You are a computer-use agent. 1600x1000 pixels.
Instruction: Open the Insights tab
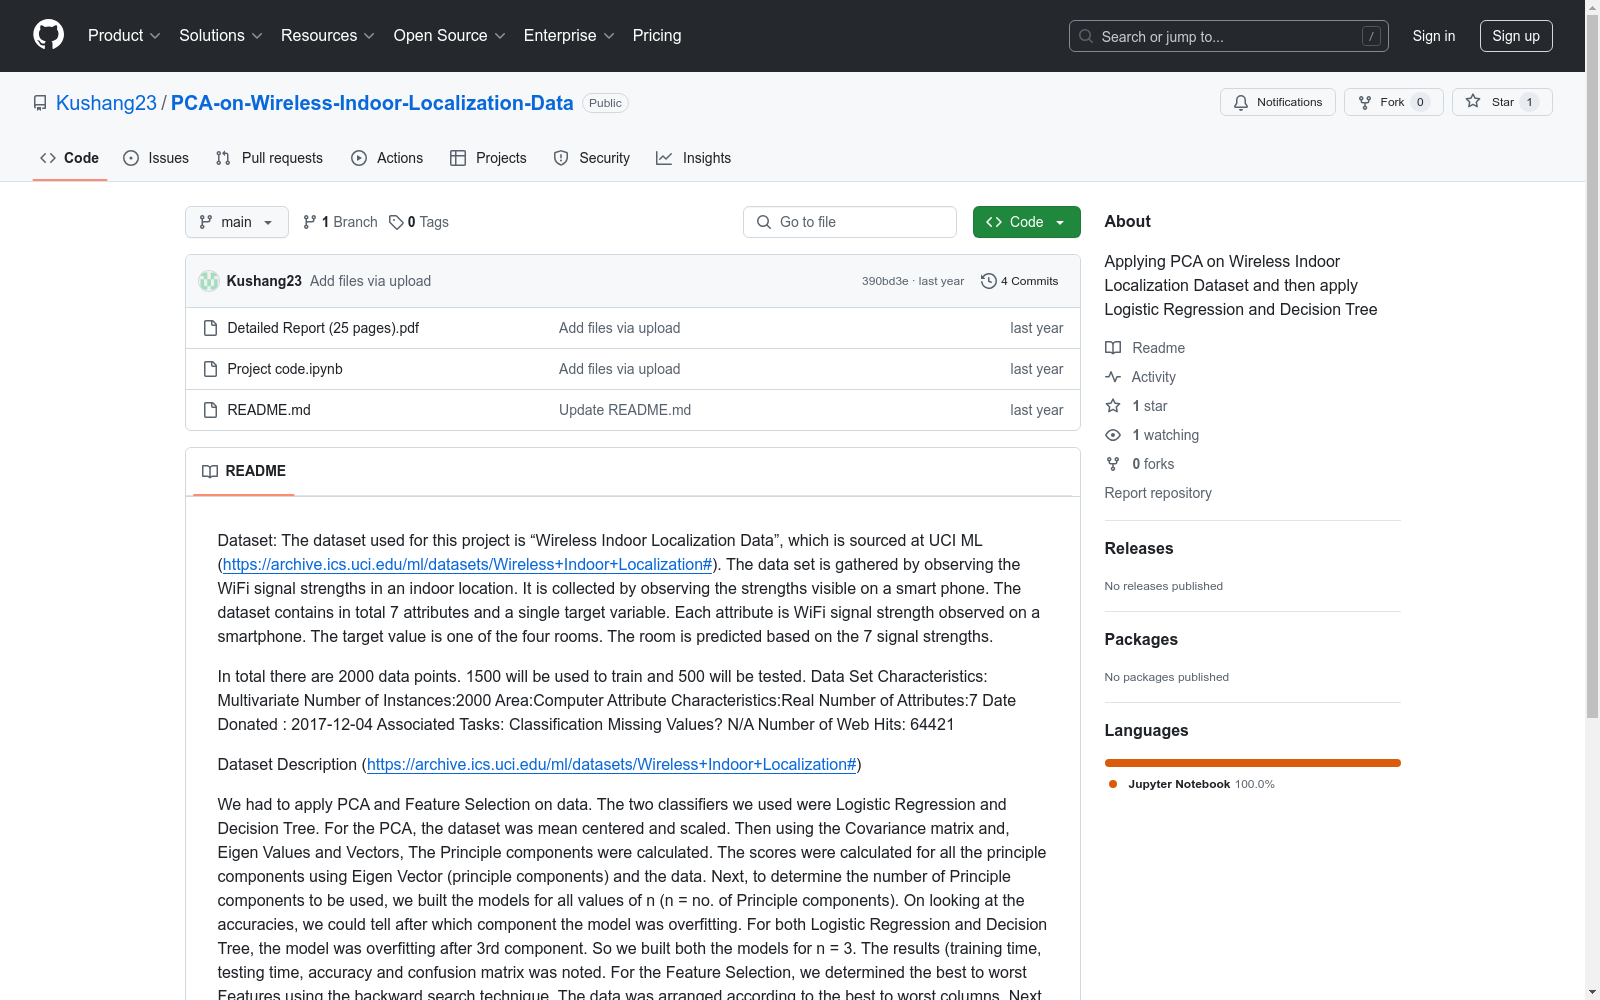tap(694, 158)
